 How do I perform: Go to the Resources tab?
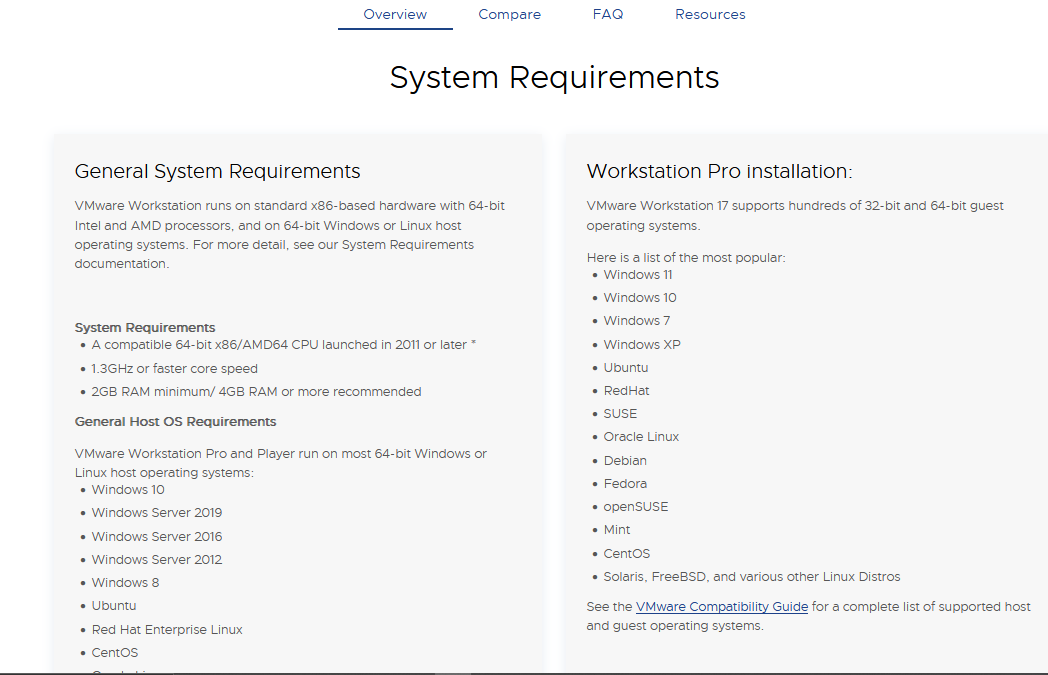coord(710,14)
